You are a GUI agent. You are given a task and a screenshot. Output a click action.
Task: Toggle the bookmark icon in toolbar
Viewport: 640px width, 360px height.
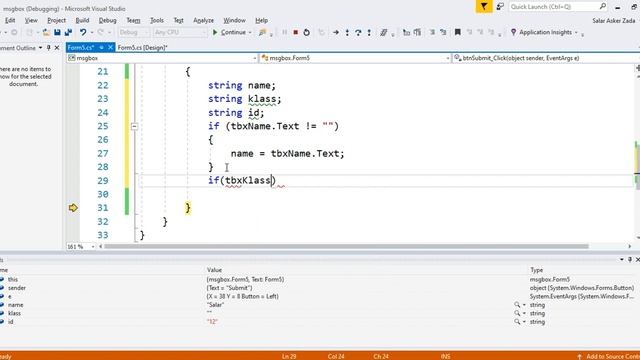pos(458,32)
